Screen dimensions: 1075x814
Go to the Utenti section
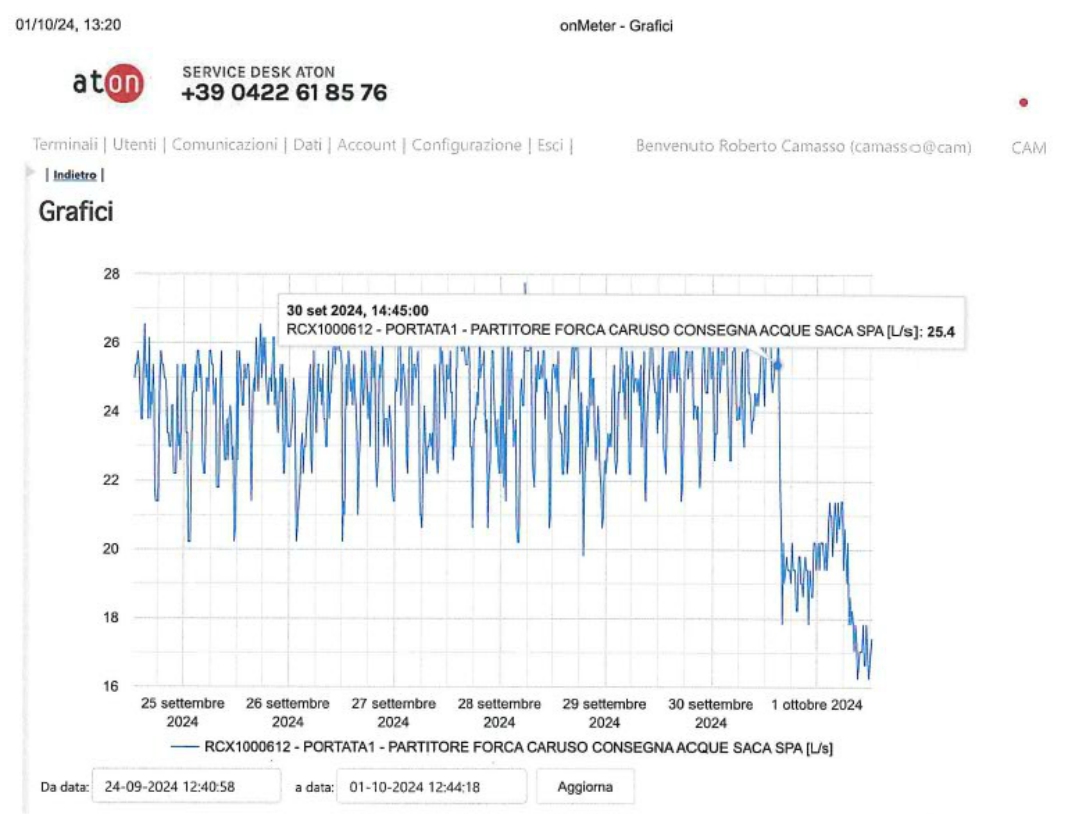[134, 145]
